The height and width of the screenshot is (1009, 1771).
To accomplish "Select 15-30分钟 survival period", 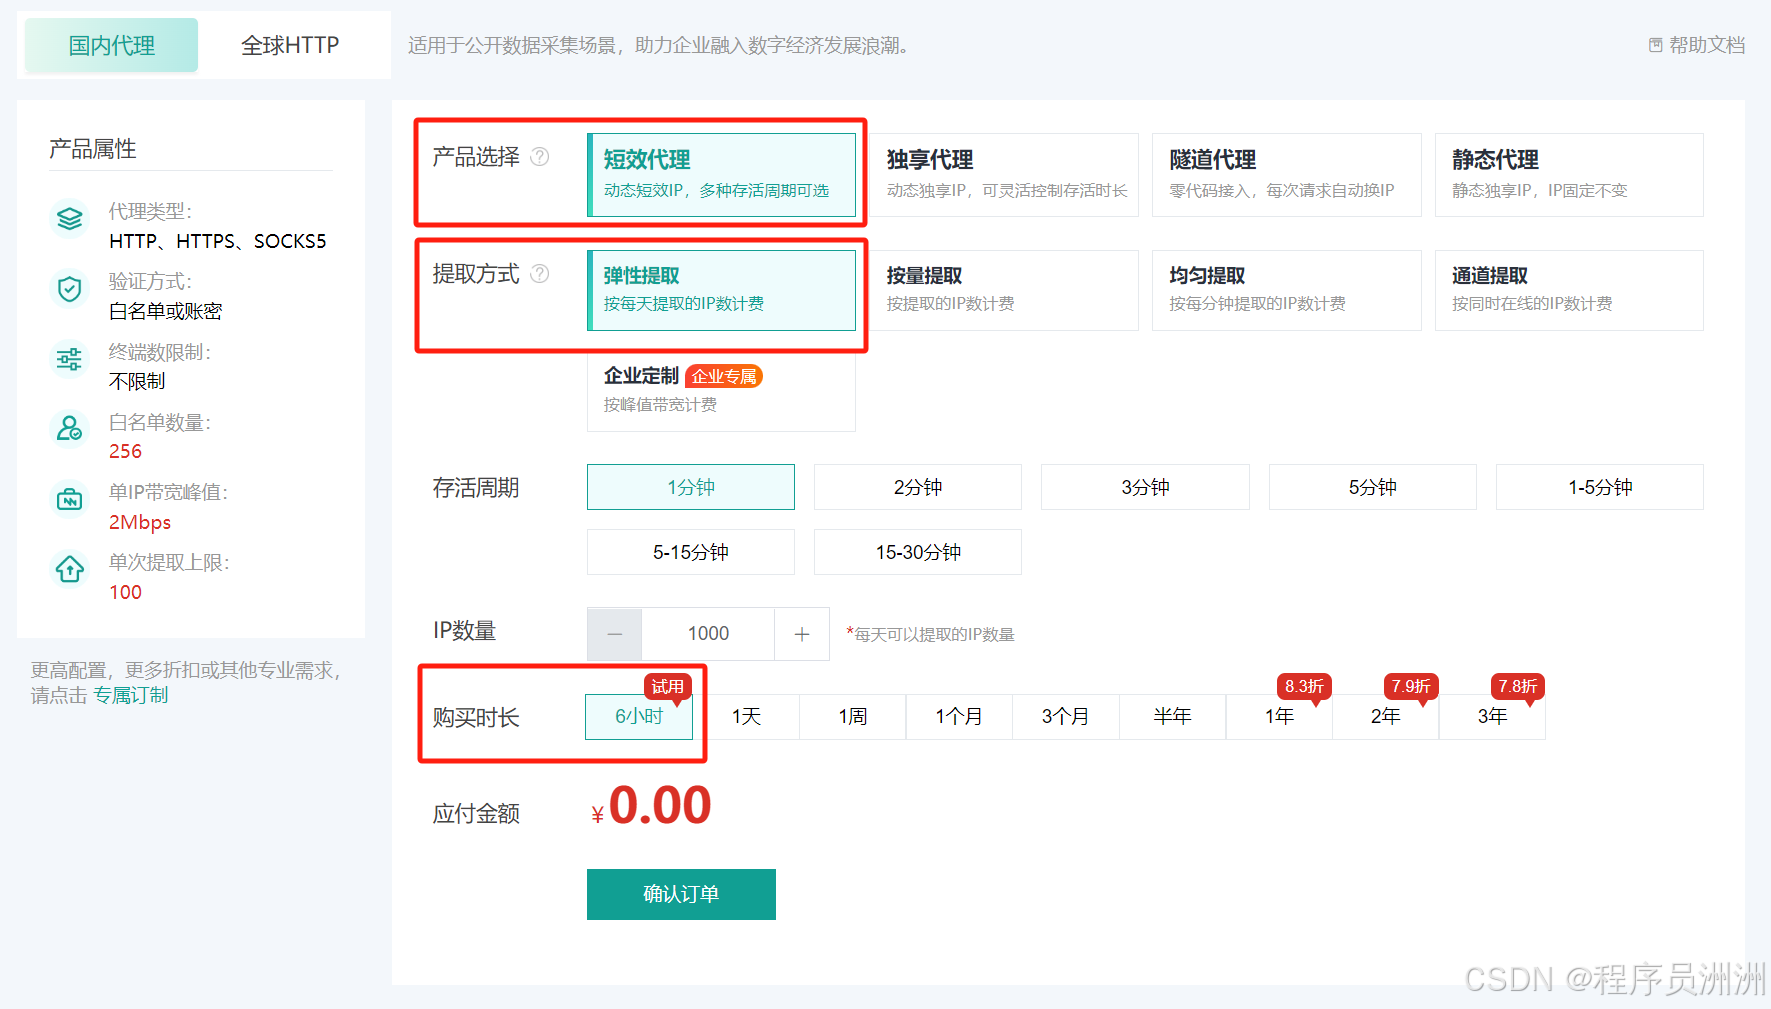I will pyautogui.click(x=918, y=552).
